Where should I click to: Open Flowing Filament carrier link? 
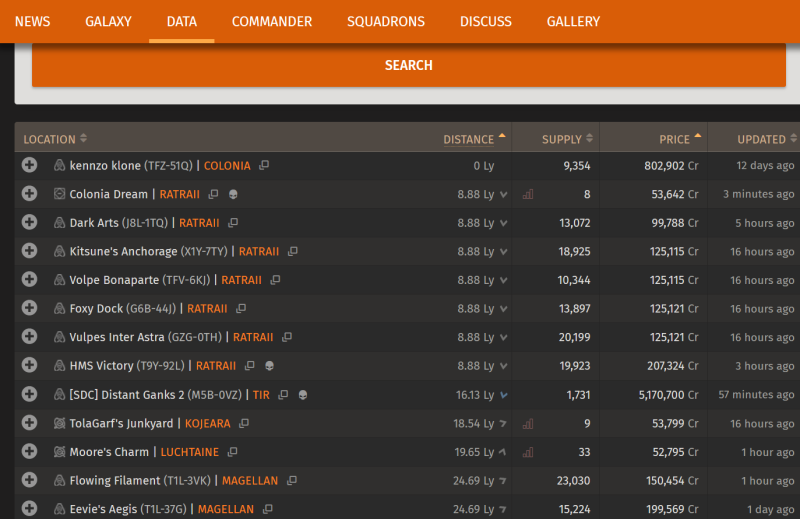pos(115,481)
